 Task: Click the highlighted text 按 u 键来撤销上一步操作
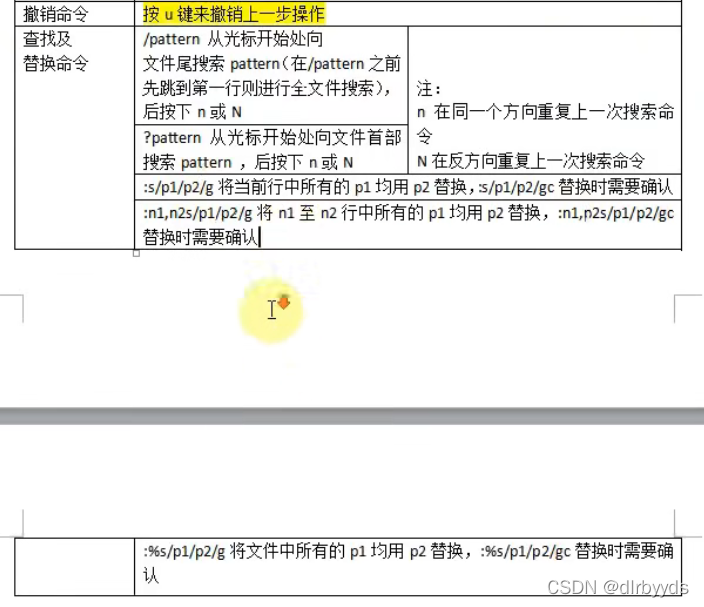pos(233,14)
